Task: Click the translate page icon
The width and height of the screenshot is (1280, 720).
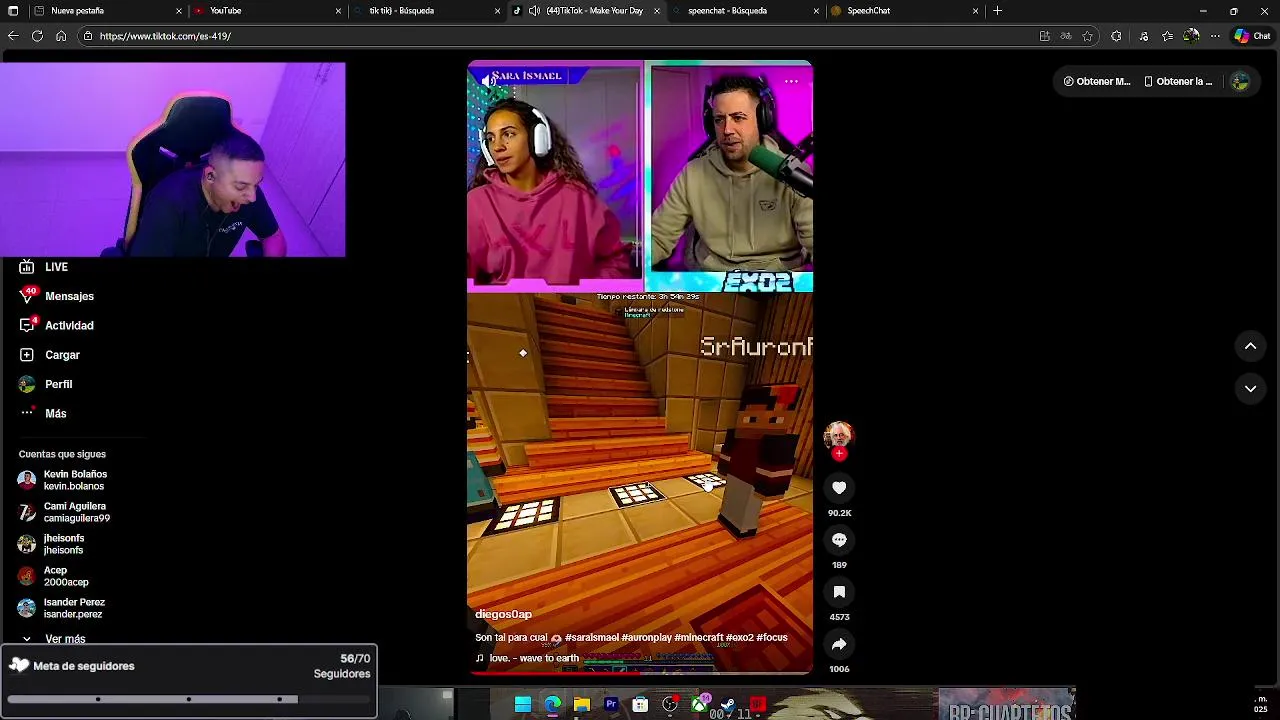Action: point(1066,36)
